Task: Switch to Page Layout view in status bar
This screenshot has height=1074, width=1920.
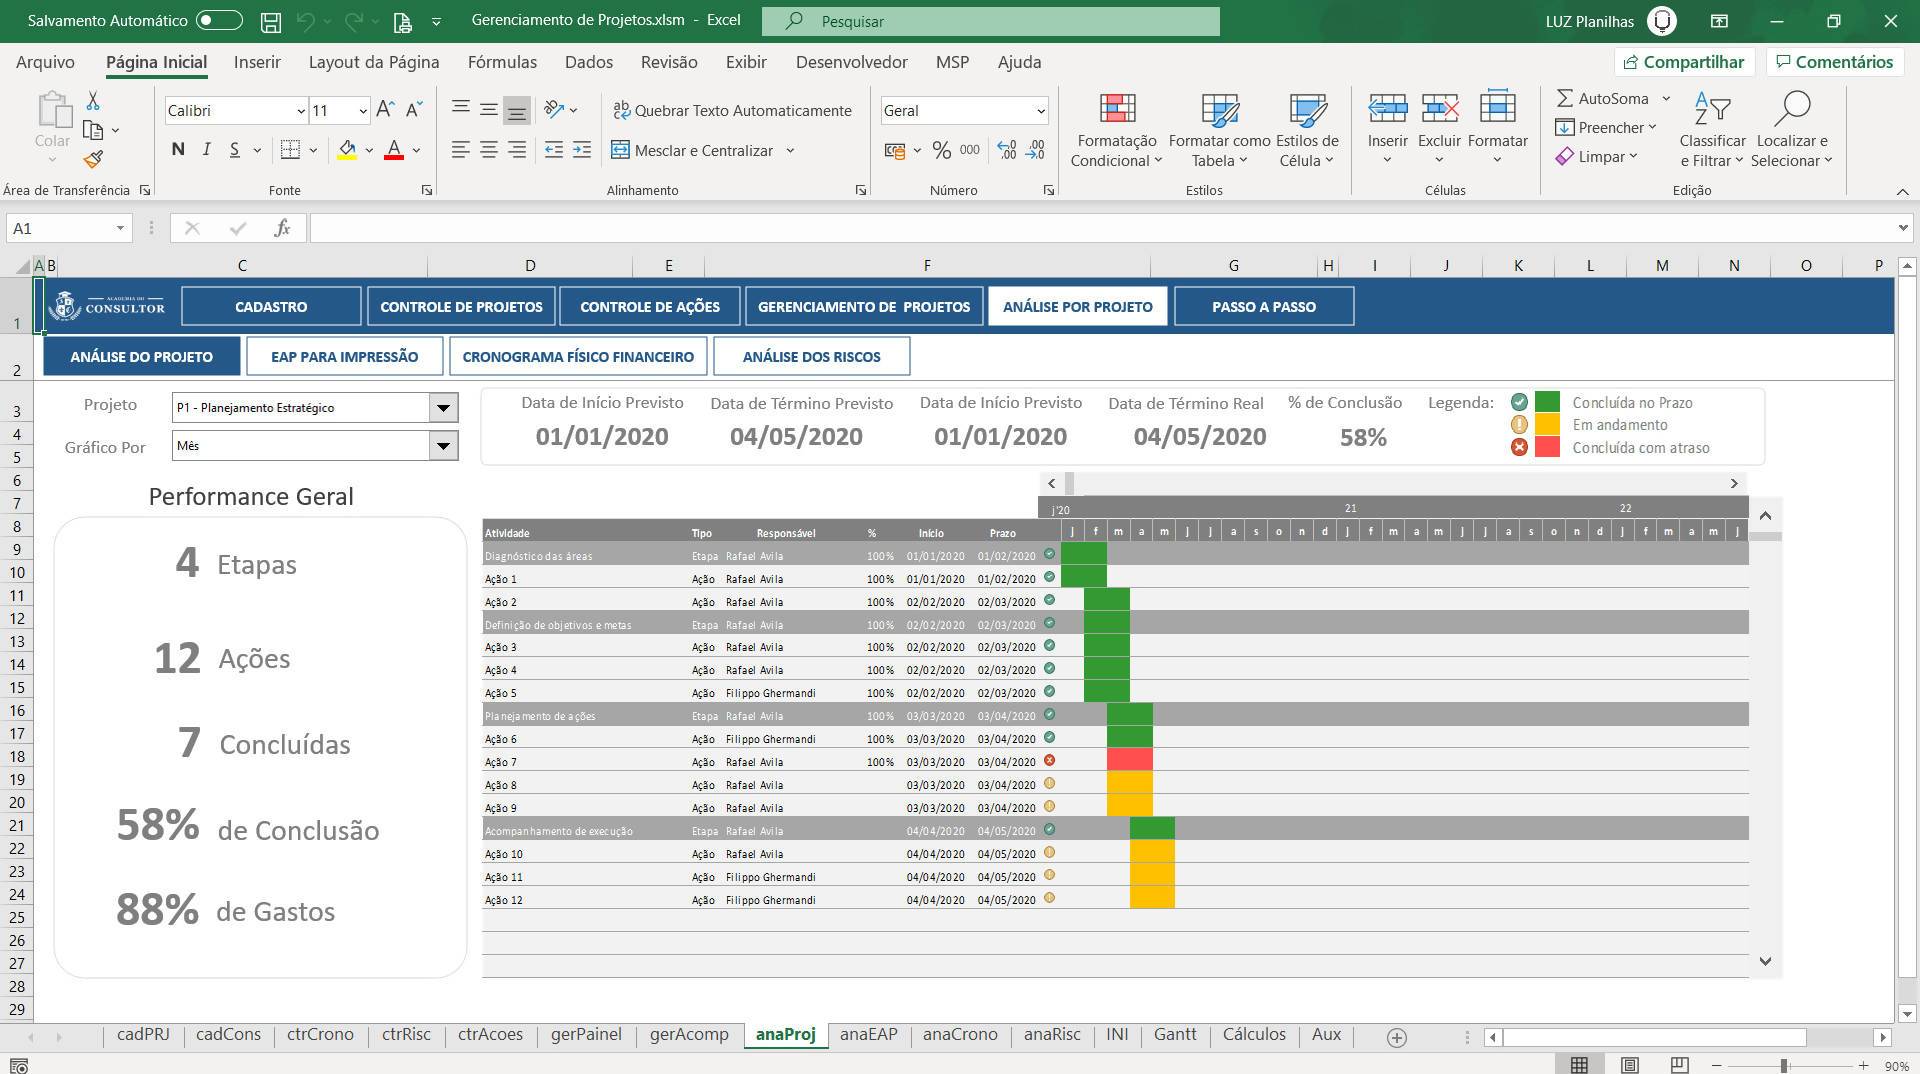Action: coord(1630,1065)
